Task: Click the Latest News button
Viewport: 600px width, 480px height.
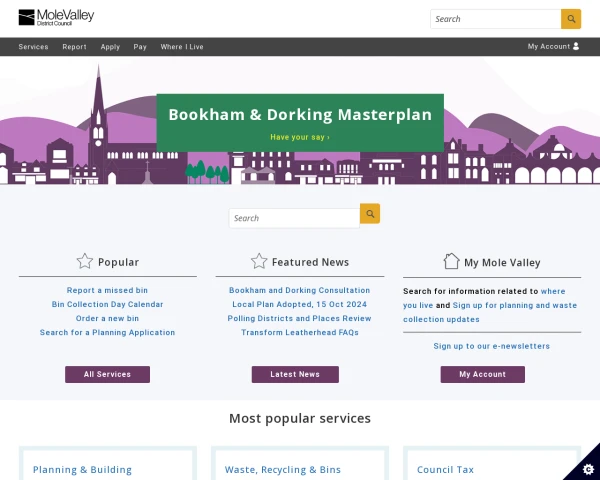Action: click(295, 374)
